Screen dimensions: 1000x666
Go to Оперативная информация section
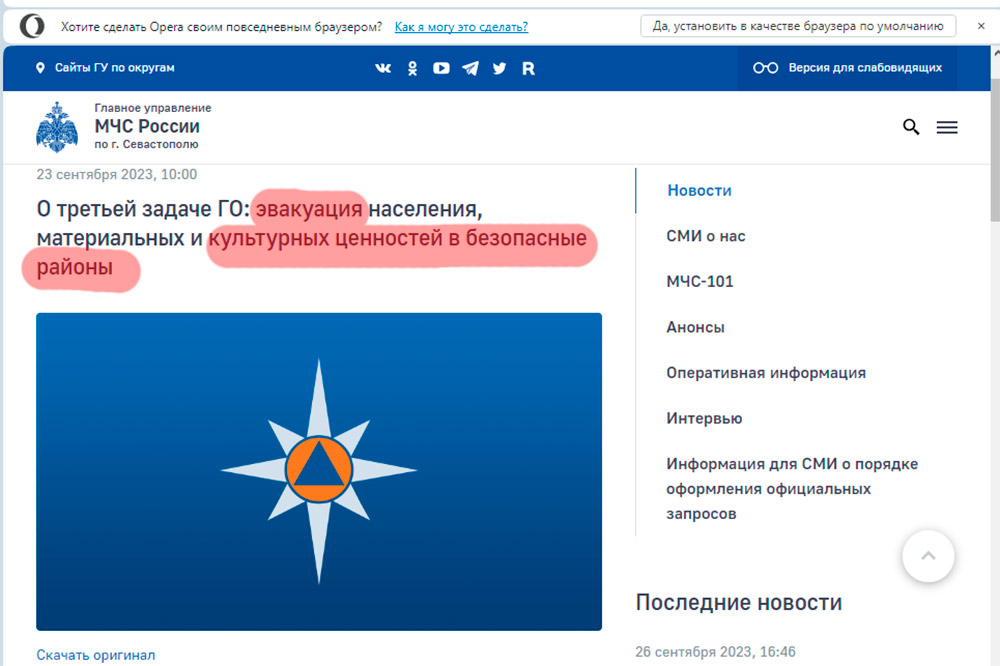765,373
